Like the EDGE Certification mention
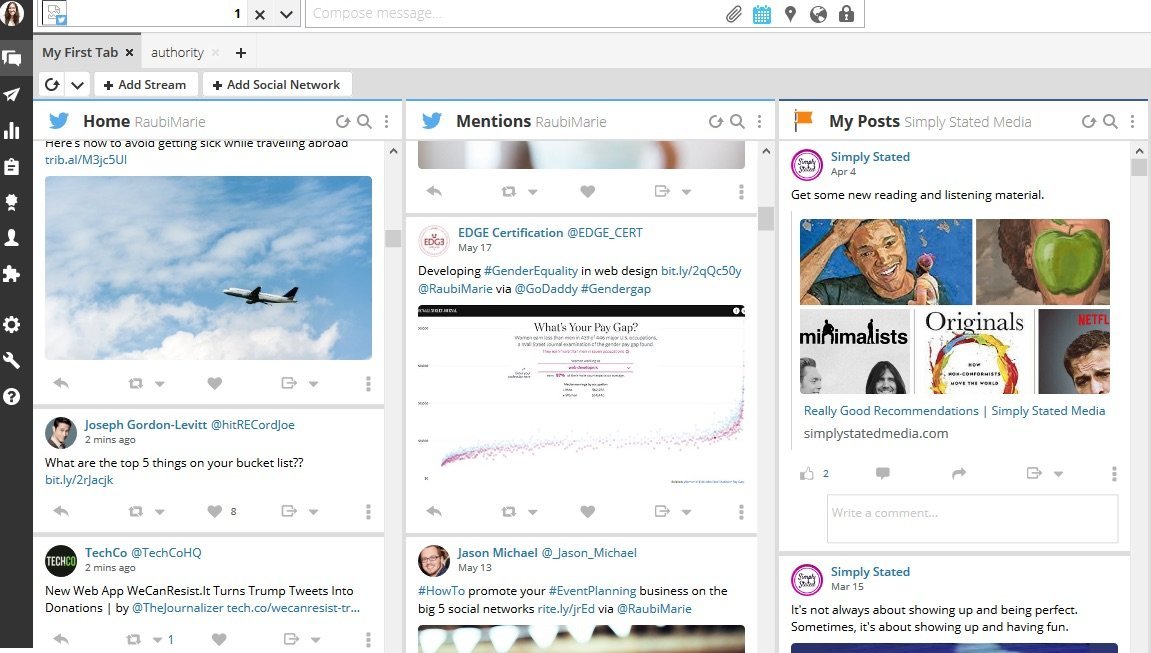This screenshot has width=1151, height=653. pos(587,511)
